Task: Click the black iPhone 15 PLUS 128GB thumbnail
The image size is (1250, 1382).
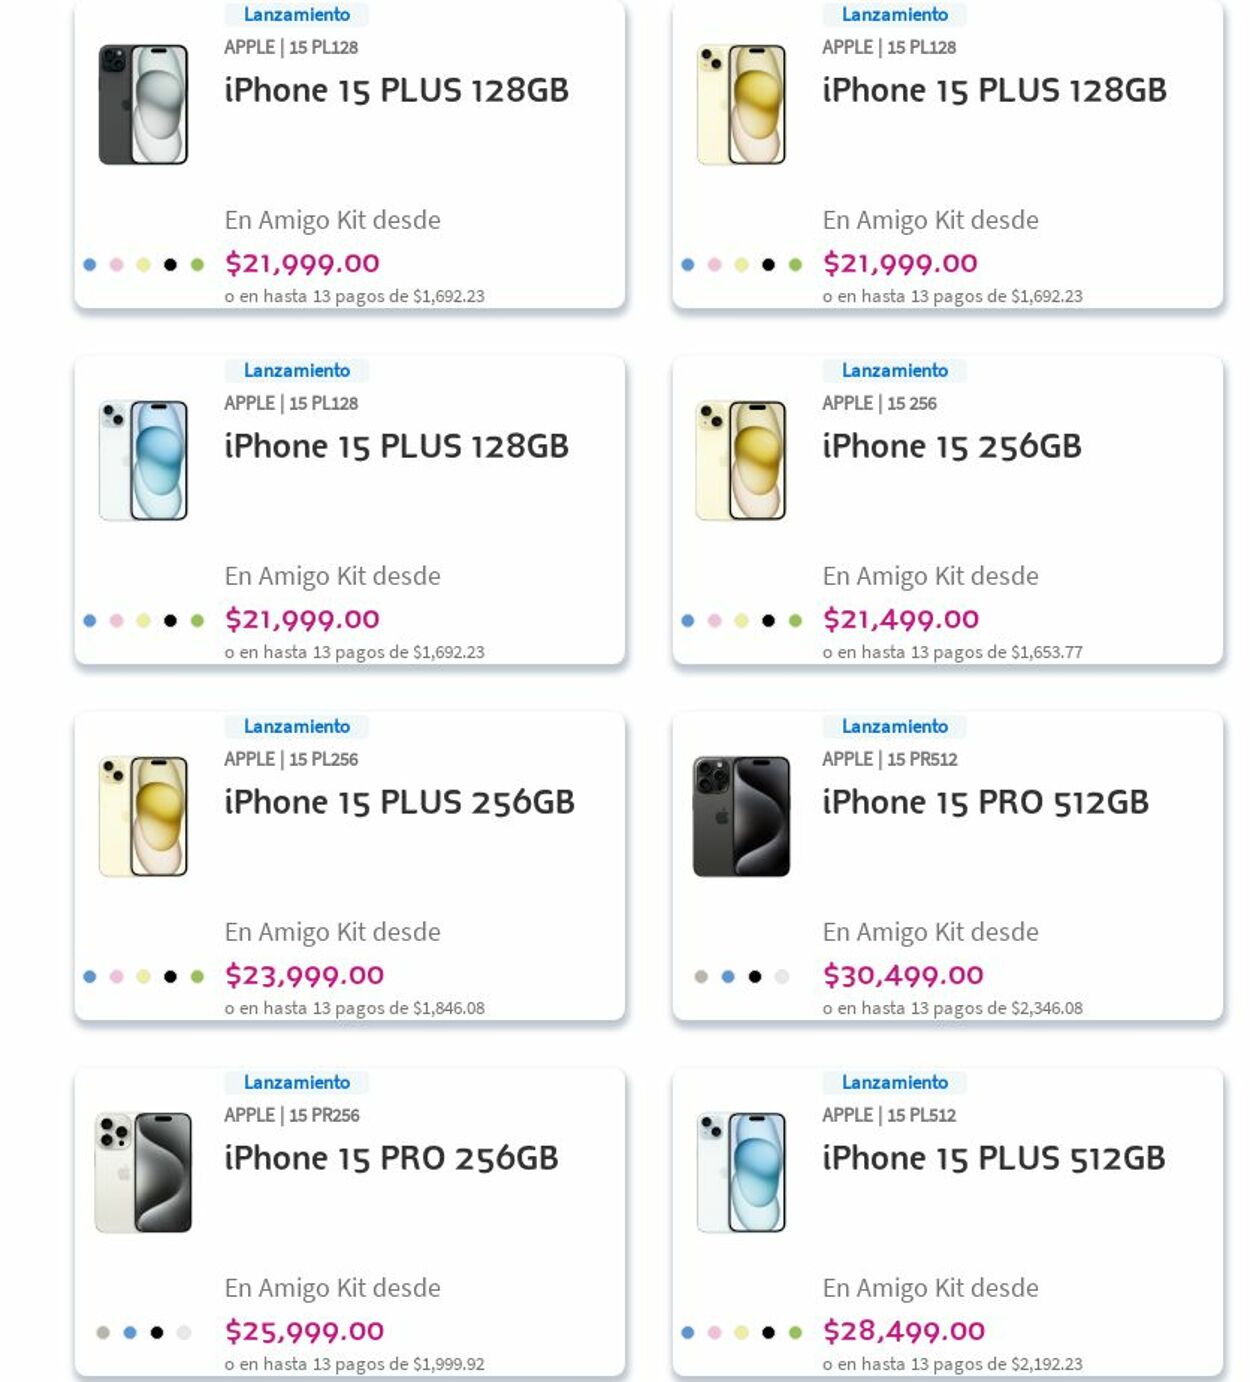Action: [143, 104]
